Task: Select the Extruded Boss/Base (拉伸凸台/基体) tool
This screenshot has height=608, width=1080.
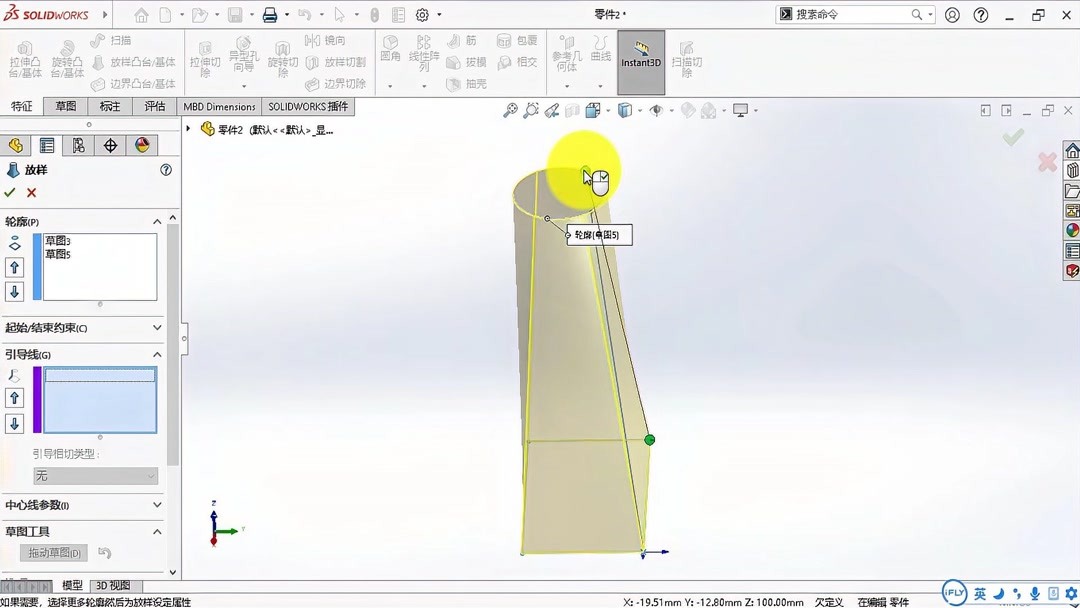Action: point(25,57)
